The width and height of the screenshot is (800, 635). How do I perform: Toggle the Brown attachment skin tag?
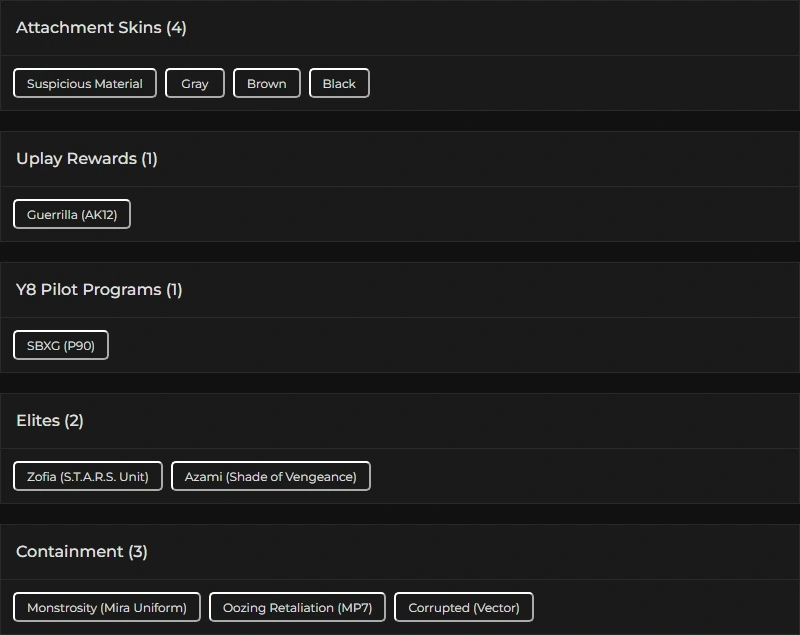(x=266, y=84)
